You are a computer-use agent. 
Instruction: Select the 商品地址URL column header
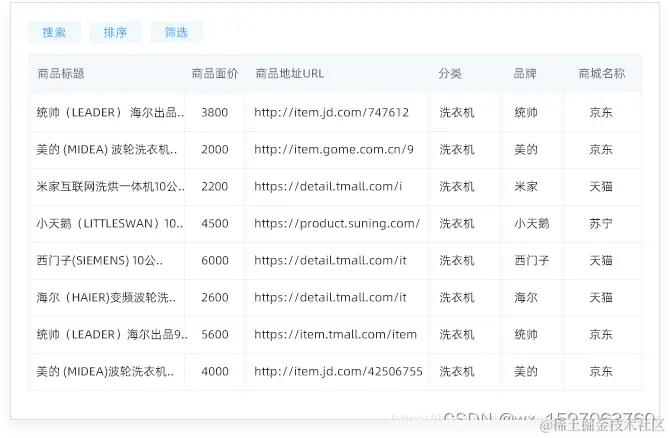pyautogui.click(x=290, y=73)
